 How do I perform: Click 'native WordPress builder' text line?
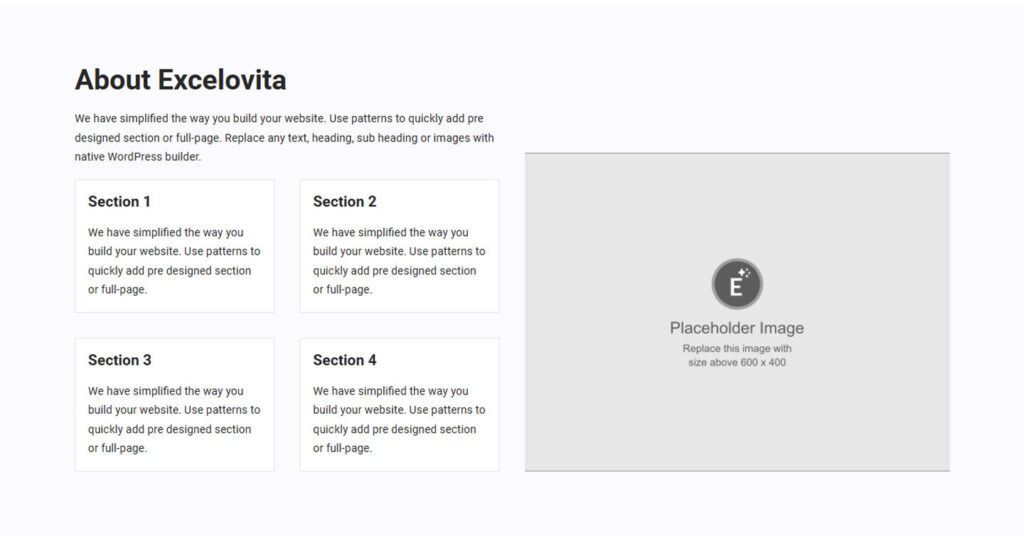point(138,157)
